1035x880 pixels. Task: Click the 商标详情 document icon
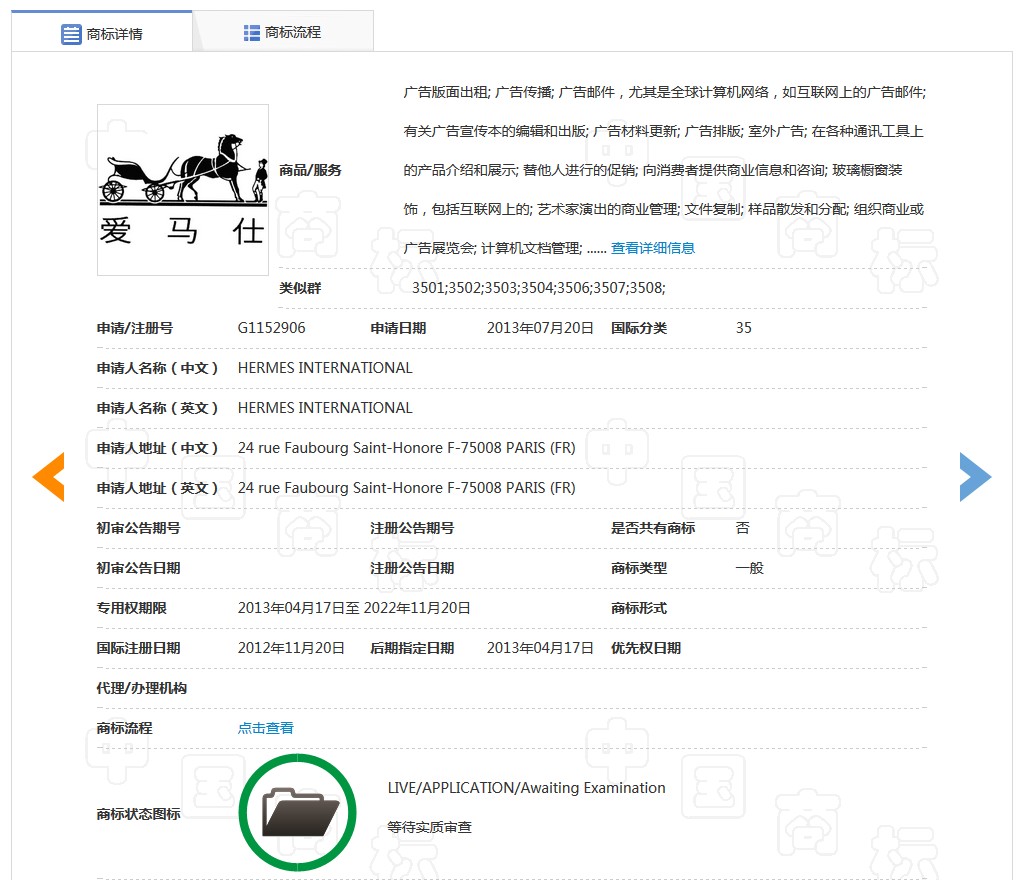71,34
